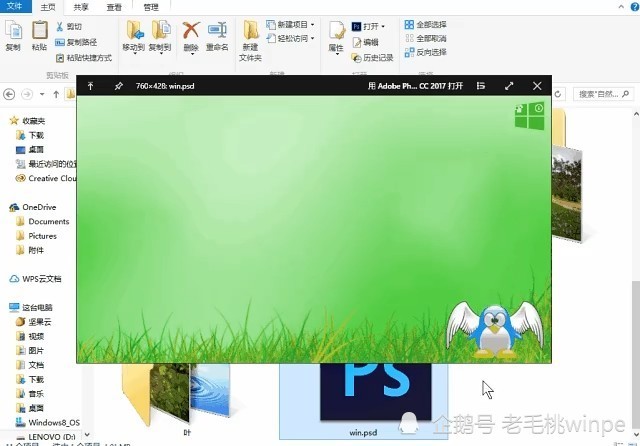Open 下载 under Favorites
The height and width of the screenshot is (446, 640).
(30, 135)
